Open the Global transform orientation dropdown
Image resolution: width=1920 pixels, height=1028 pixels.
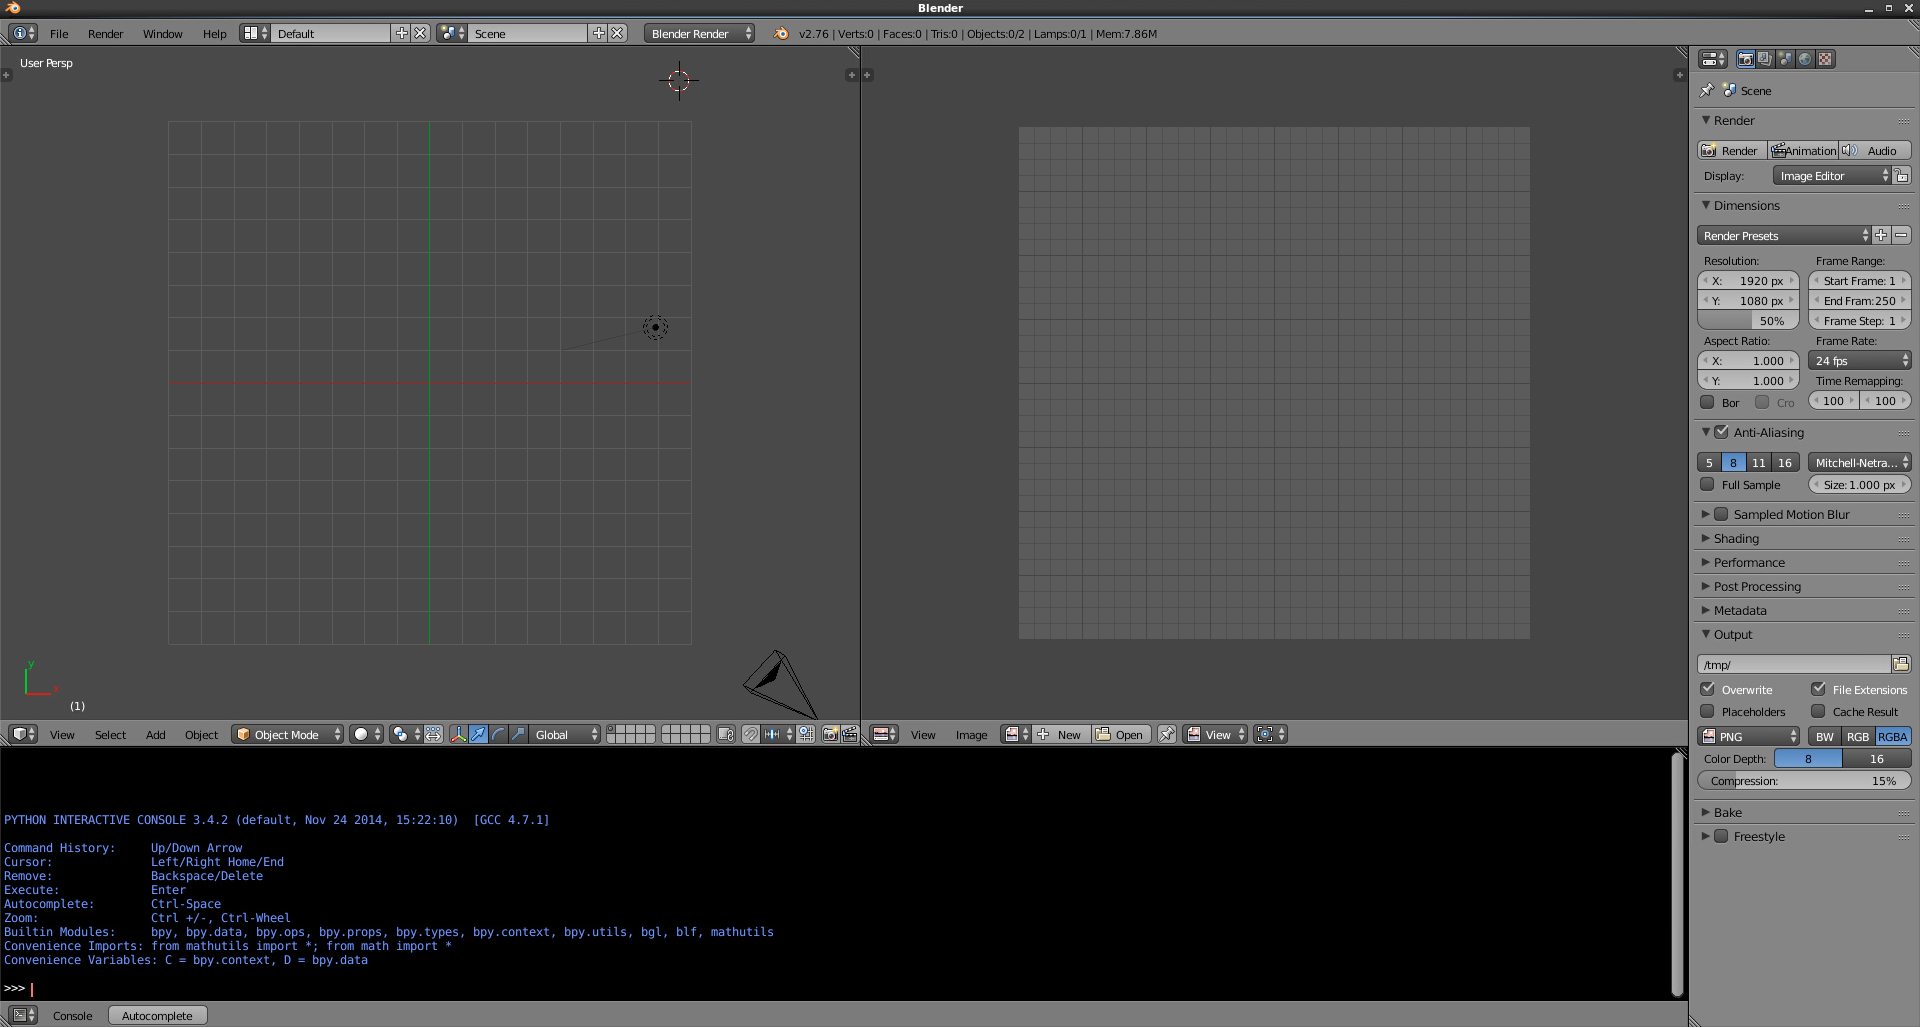(565, 735)
